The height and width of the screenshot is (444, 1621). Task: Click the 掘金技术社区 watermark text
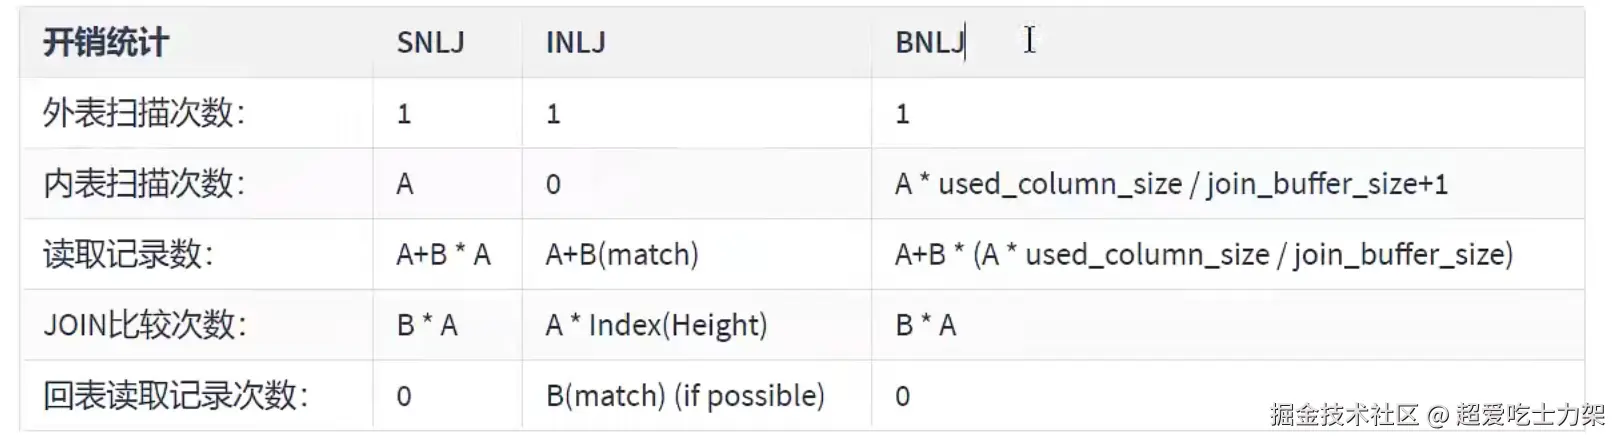(1344, 415)
